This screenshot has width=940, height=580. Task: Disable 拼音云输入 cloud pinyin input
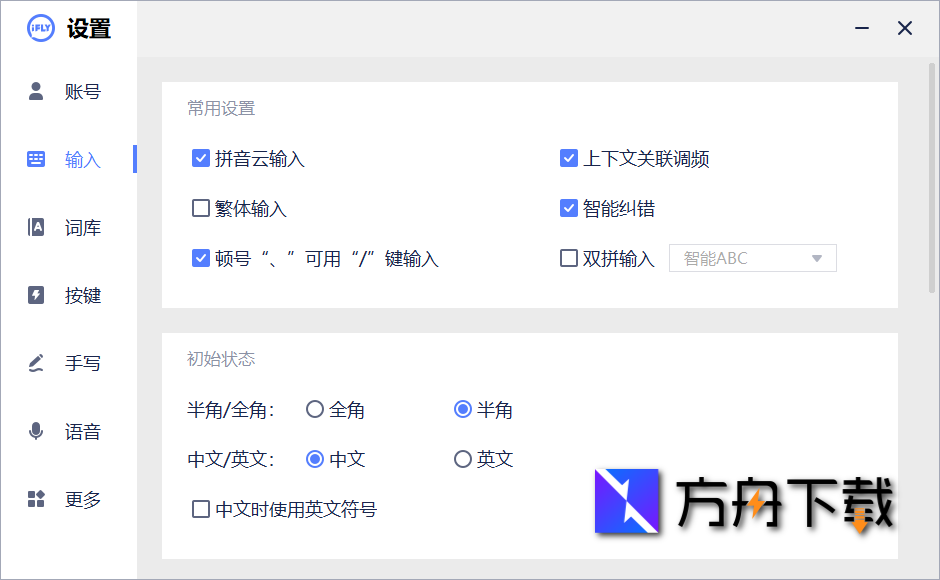(200, 158)
